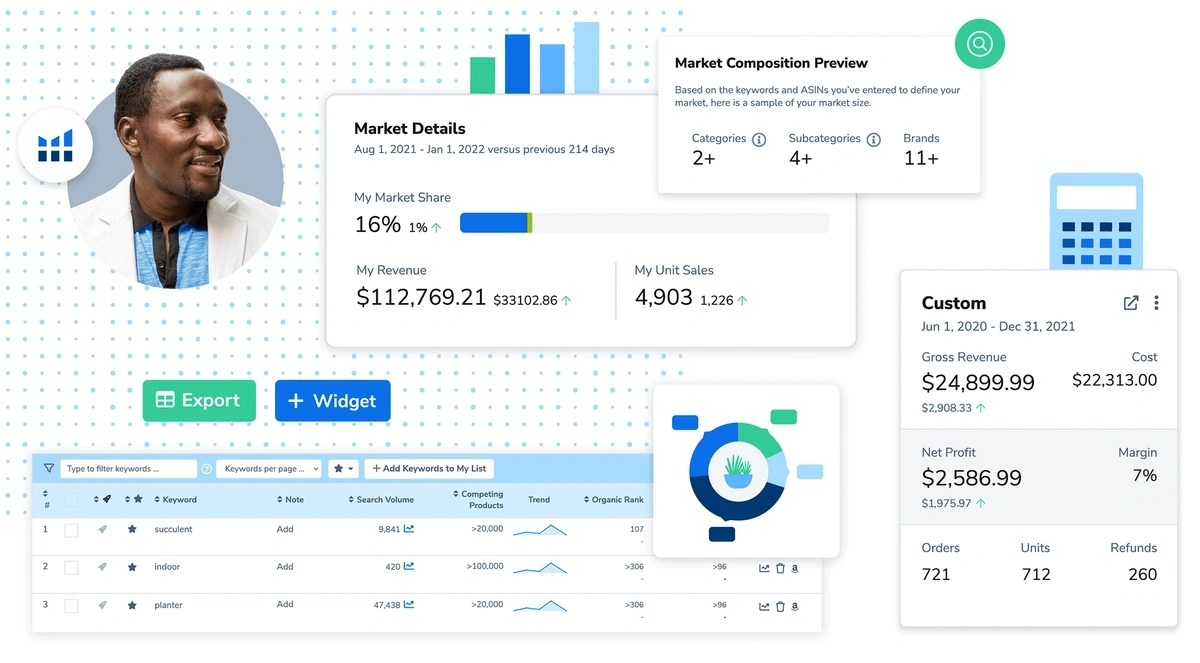The image size is (1200, 663).
Task: Toggle the star for the indoor keyword
Action: point(132,567)
